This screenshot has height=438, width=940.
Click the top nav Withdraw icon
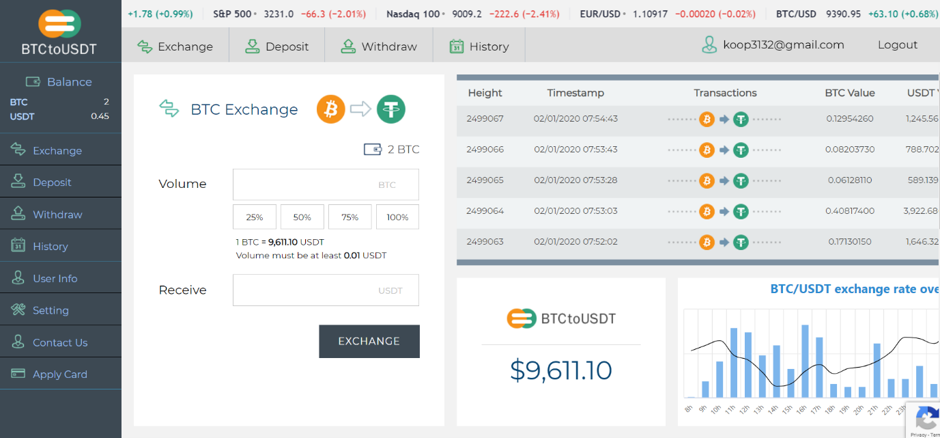coord(348,46)
